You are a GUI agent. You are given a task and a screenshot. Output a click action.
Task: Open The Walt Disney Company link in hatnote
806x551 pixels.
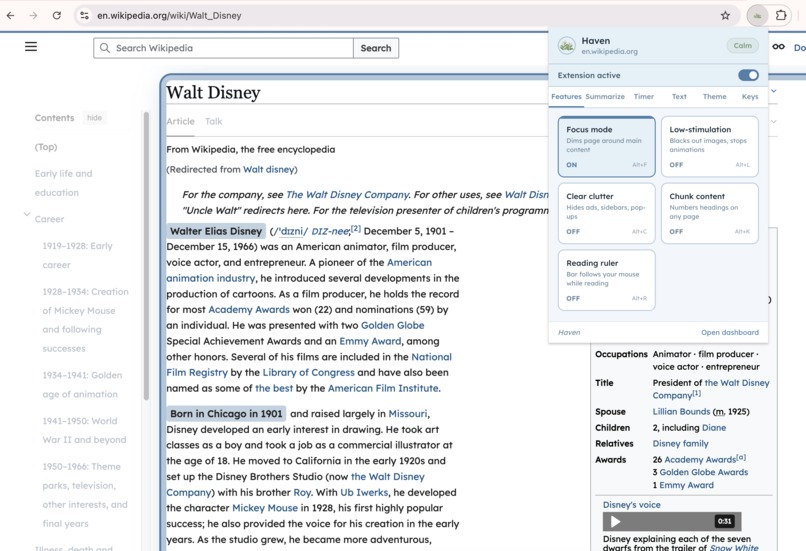click(x=347, y=195)
